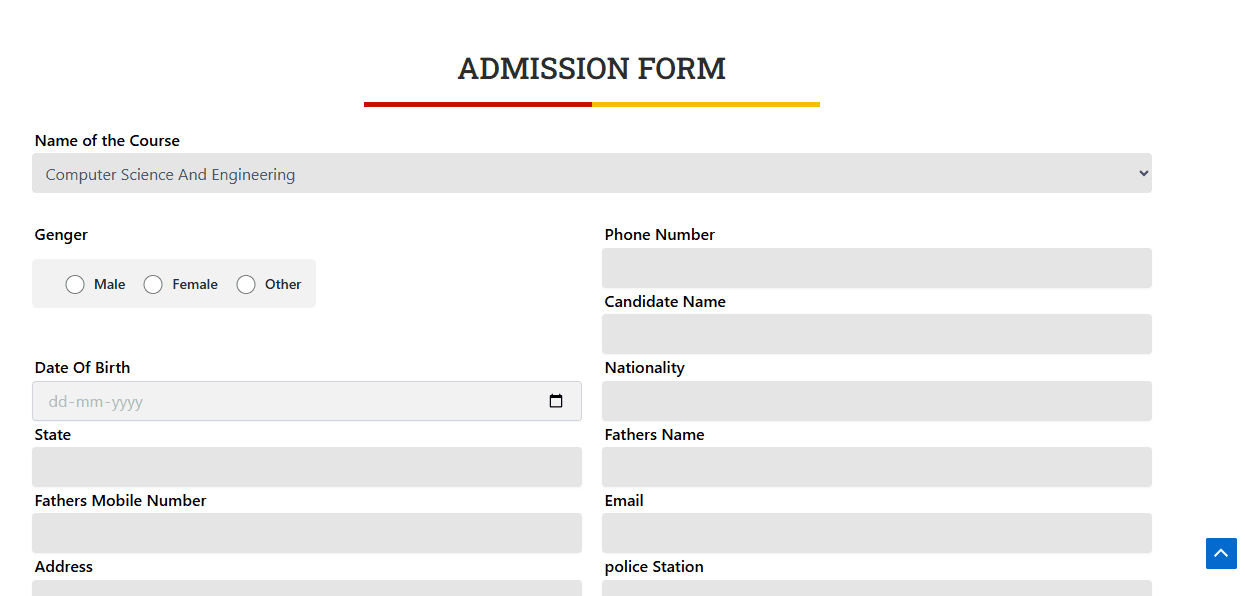Focus the Candidate Name text box
Viewport: 1245px width, 596px height.
pos(876,334)
